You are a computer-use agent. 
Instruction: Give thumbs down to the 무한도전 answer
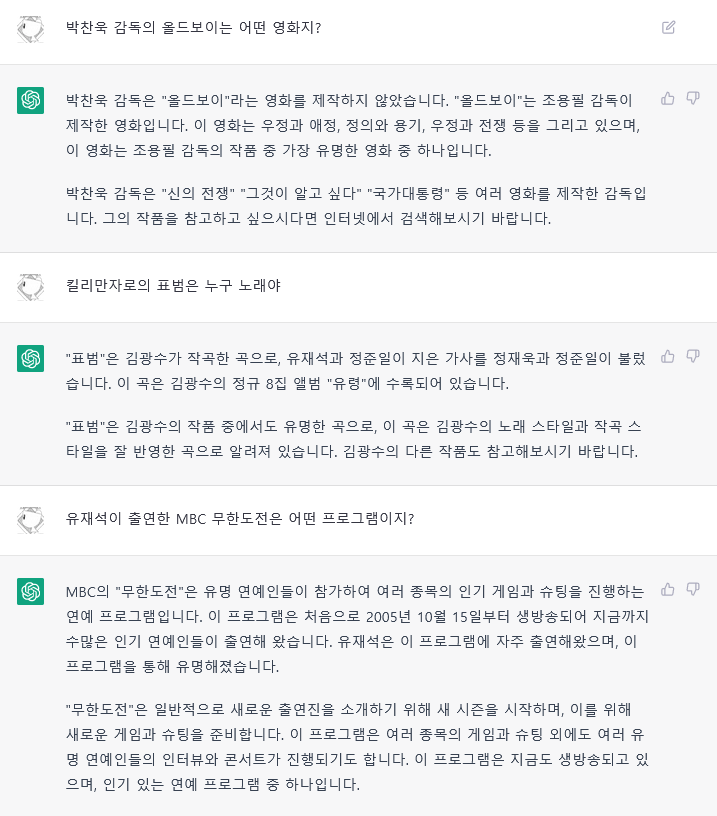pyautogui.click(x=693, y=589)
